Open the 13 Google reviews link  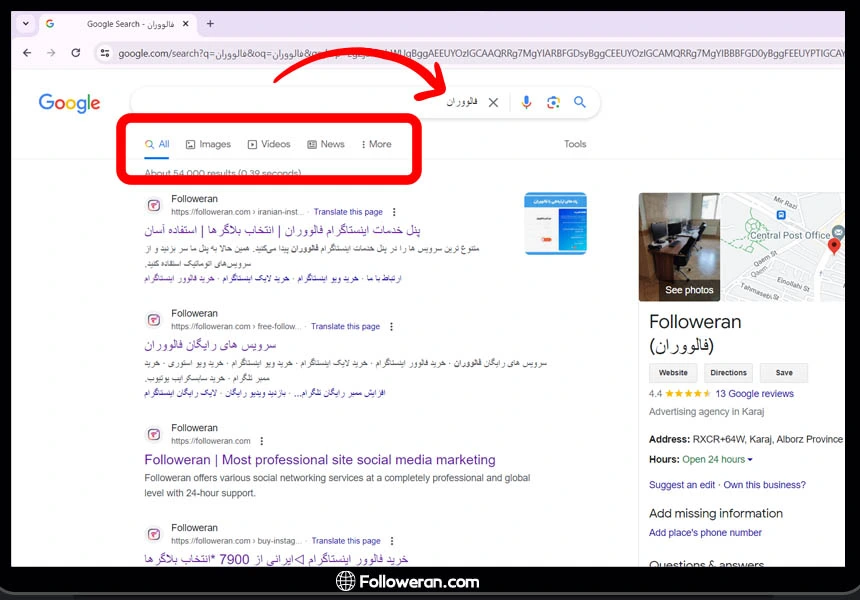tap(754, 394)
